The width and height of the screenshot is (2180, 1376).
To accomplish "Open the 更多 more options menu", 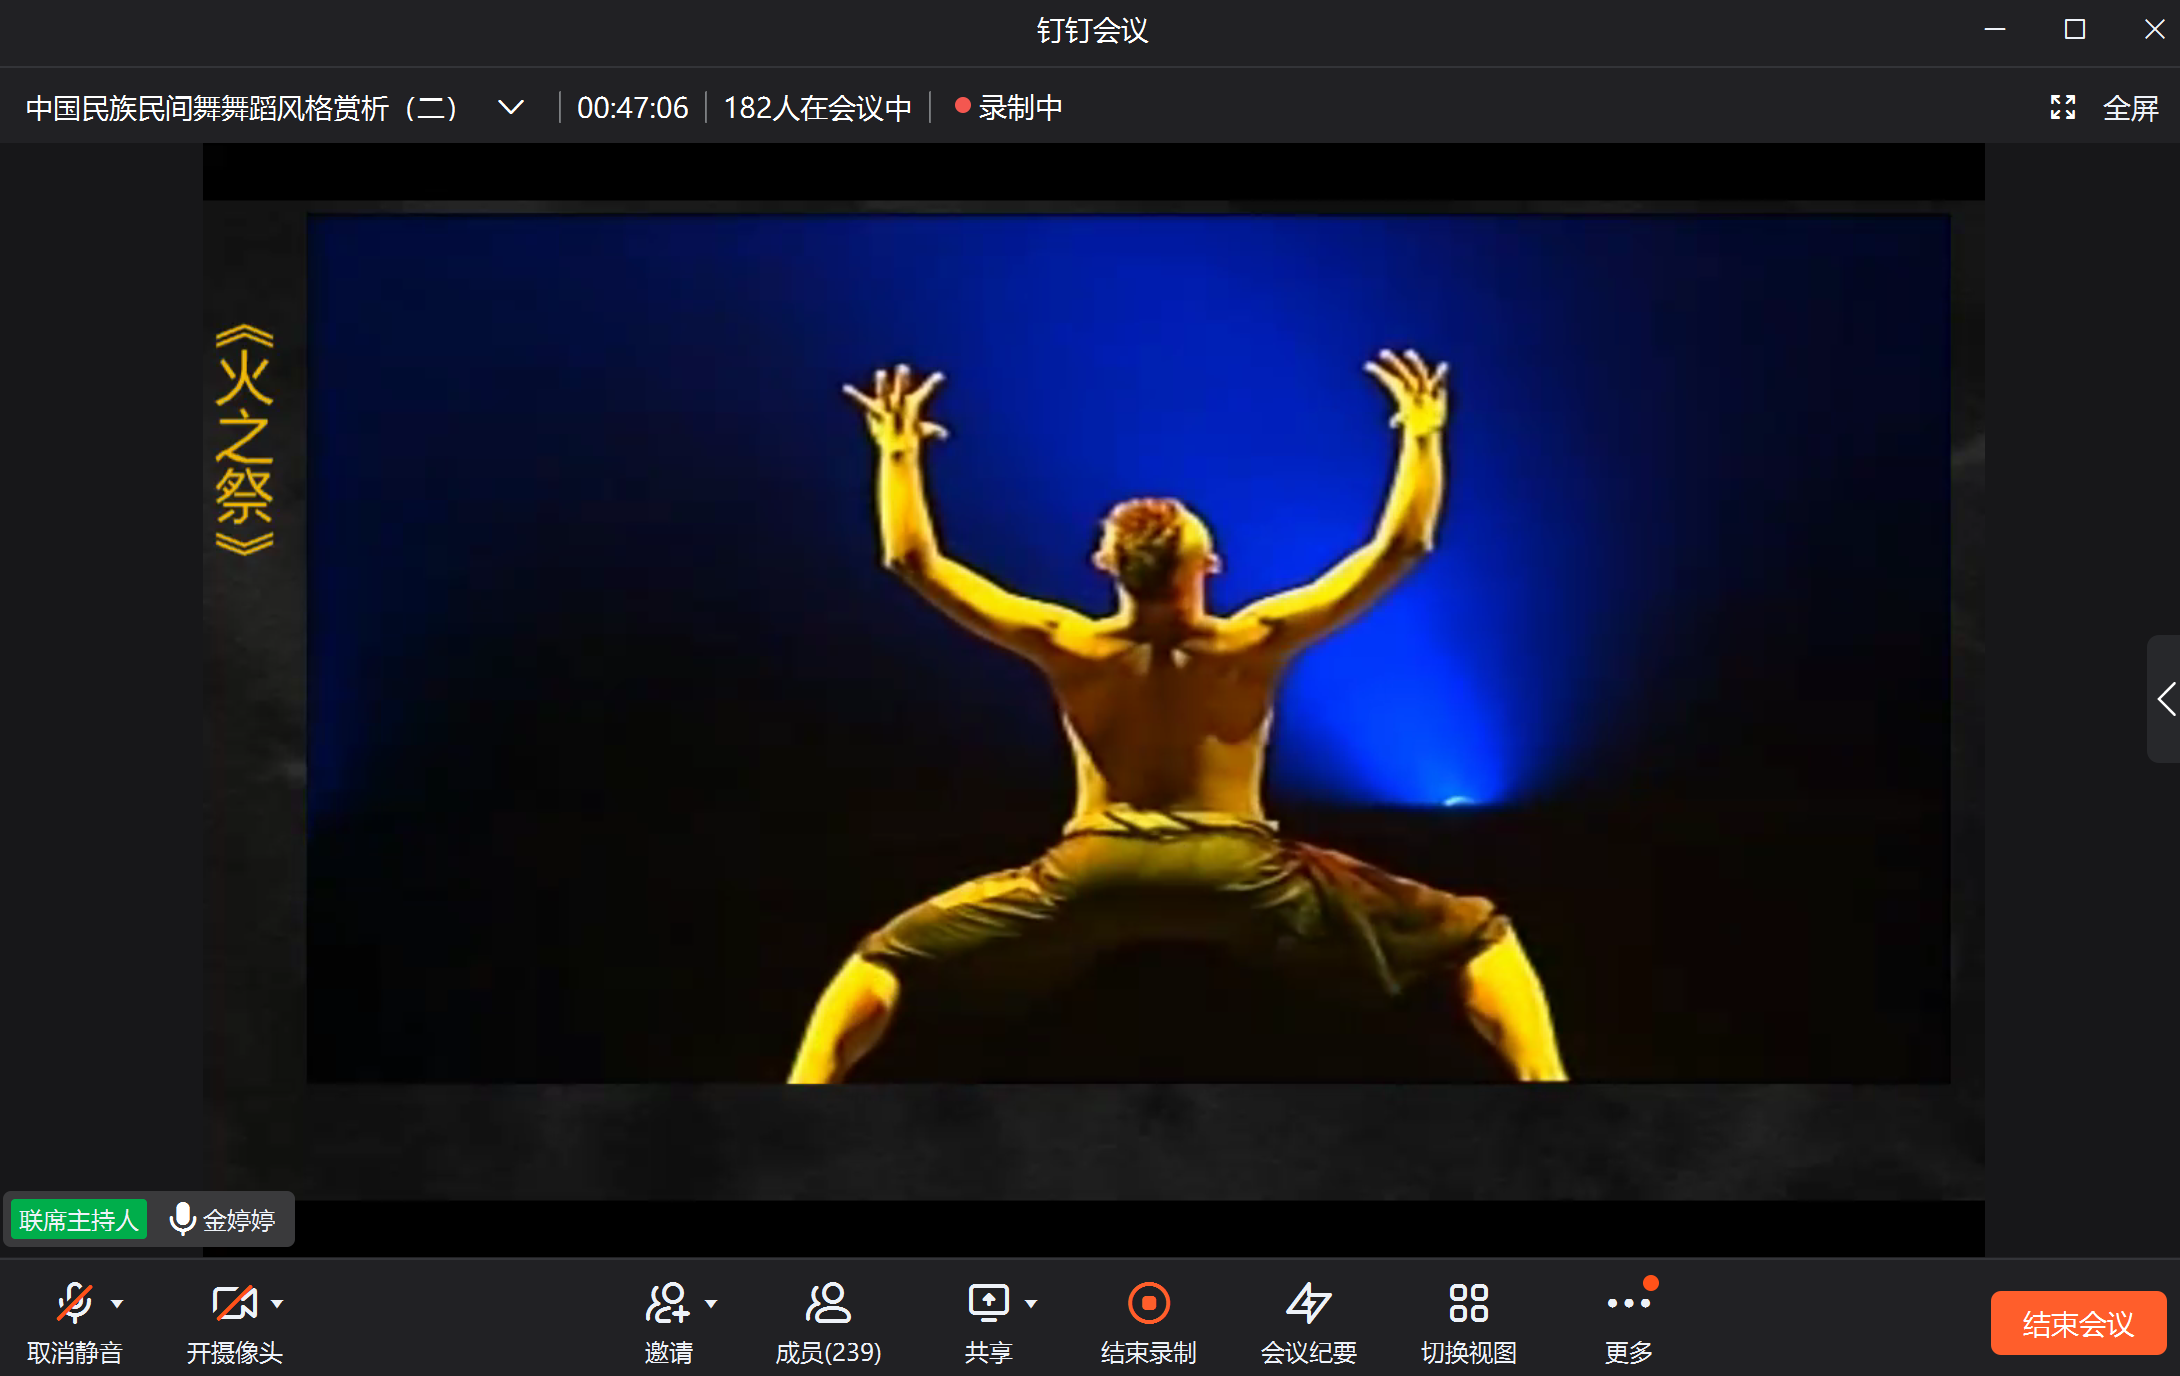I will 1628,1322.
